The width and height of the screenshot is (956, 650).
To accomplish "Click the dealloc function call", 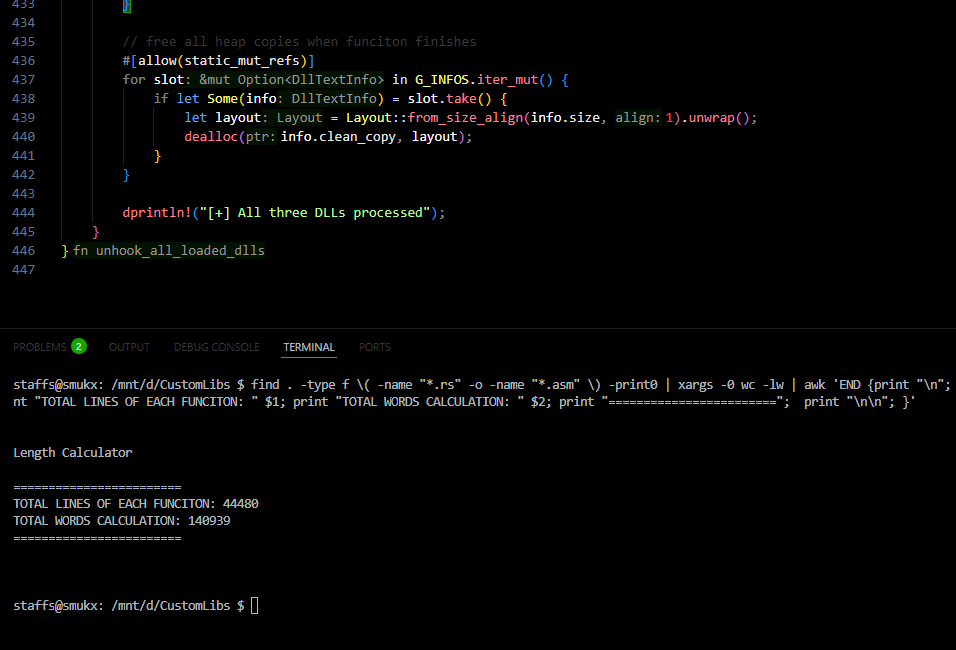I will [211, 137].
